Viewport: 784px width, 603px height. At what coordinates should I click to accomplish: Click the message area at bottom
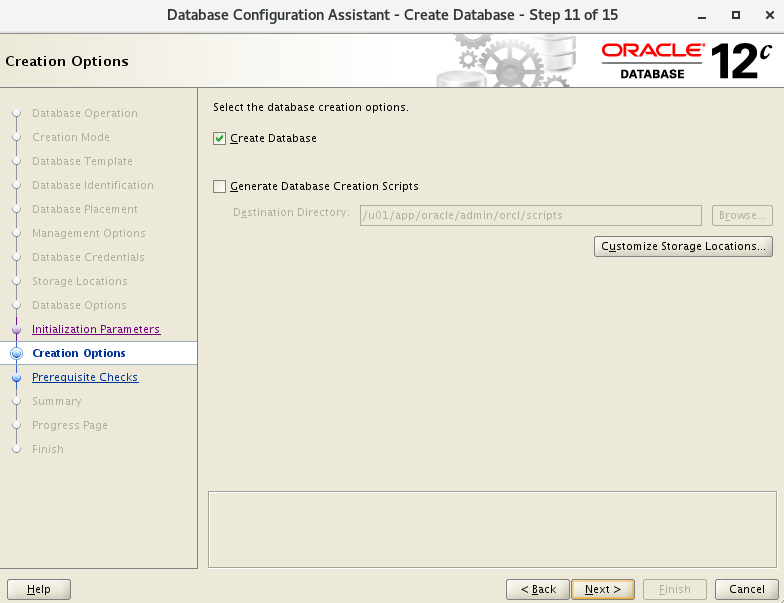point(492,530)
